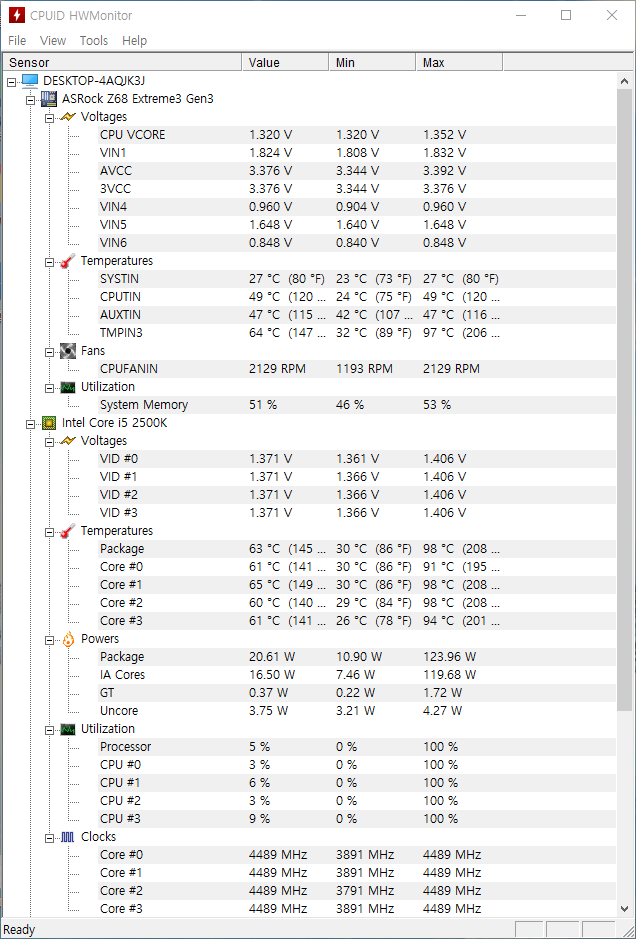Image resolution: width=636 pixels, height=939 pixels.
Task: Click the motherboard Utilization graph icon
Action: pos(68,387)
